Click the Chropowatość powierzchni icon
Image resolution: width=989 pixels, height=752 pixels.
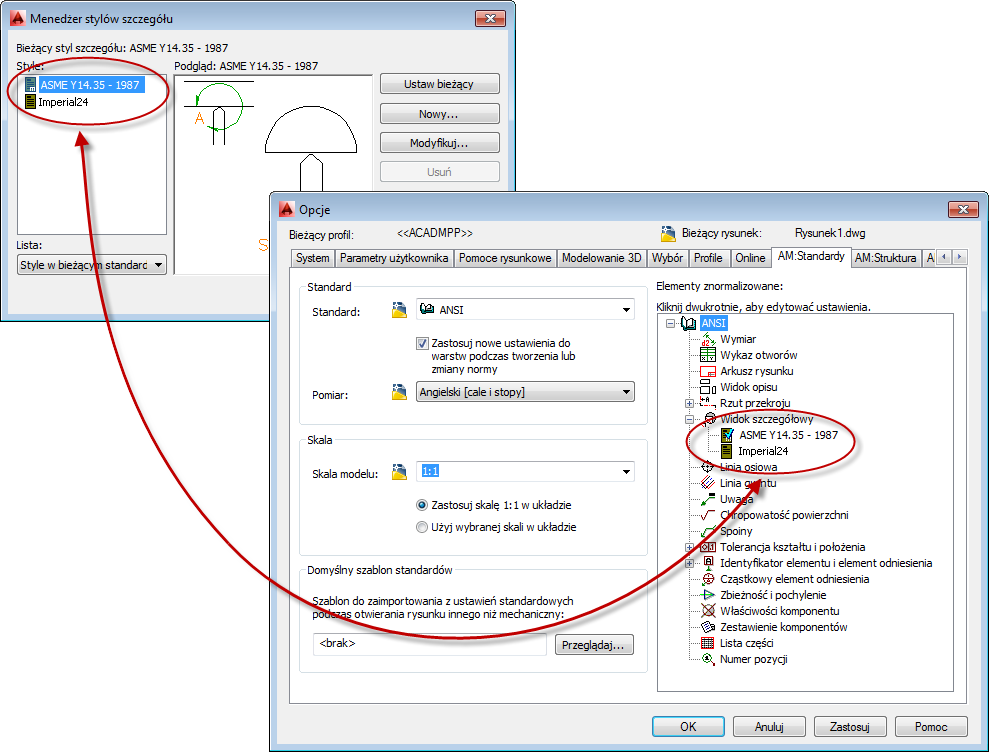(x=708, y=515)
